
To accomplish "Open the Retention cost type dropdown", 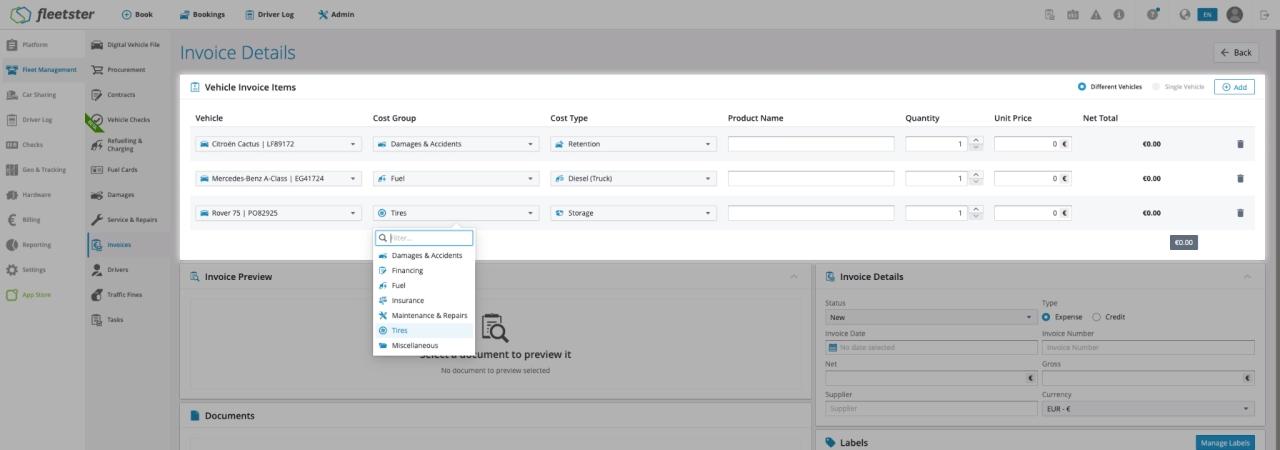I will pos(634,144).
